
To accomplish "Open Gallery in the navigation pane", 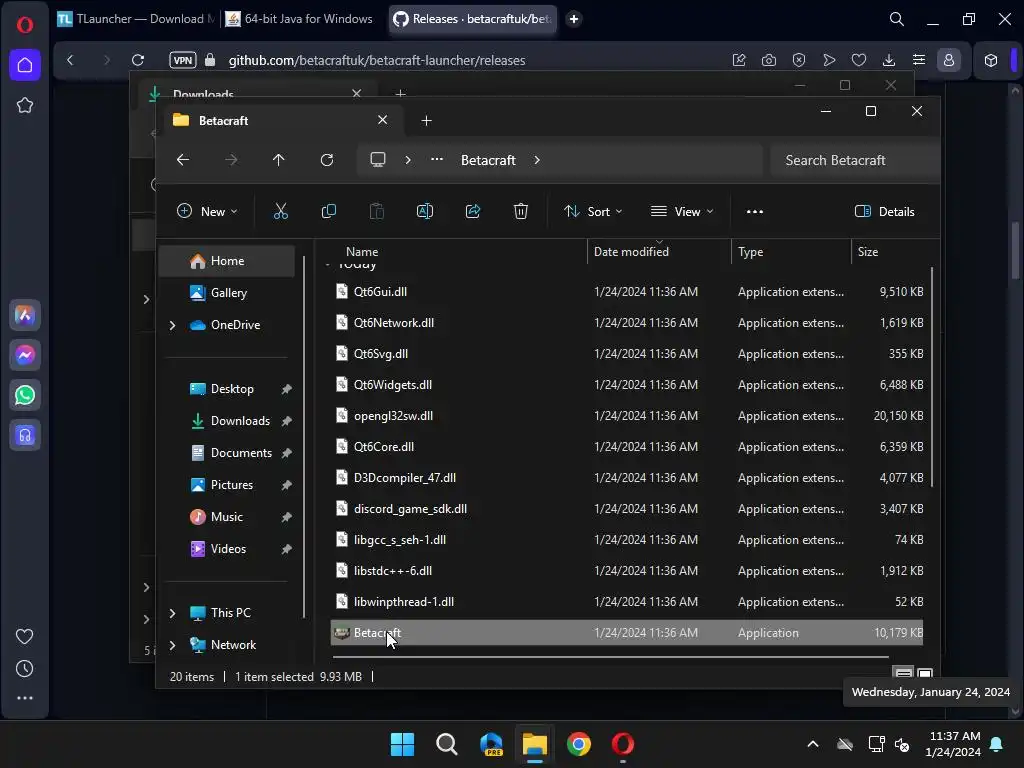I will click(x=227, y=293).
